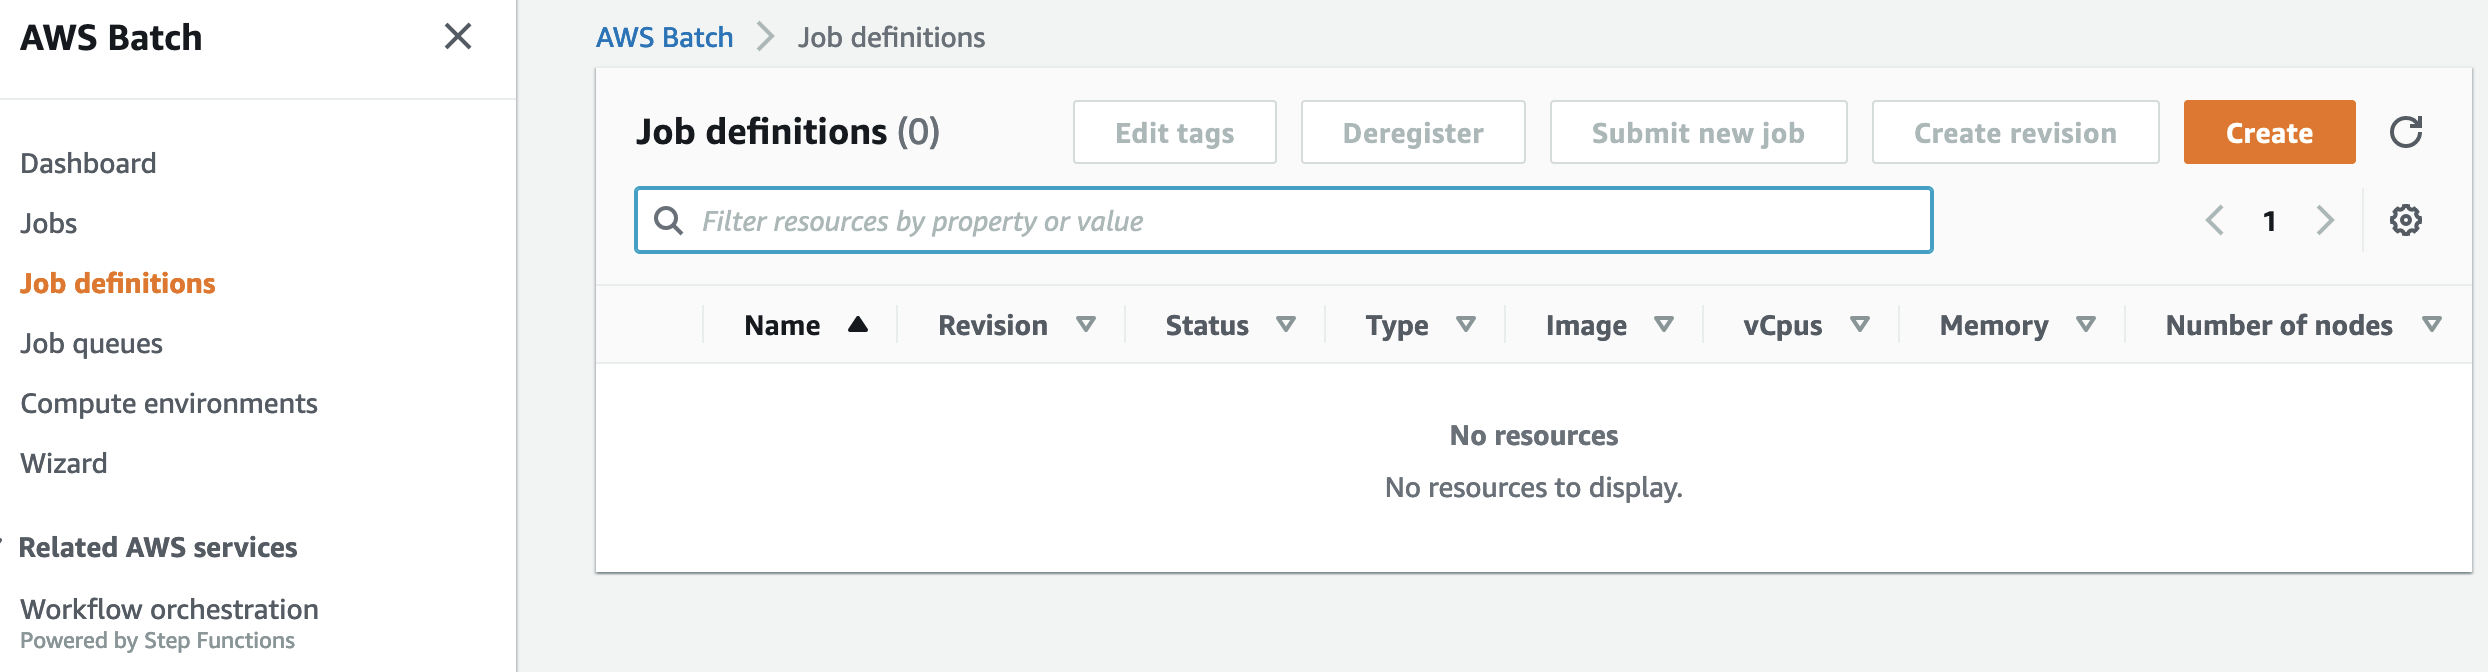Follow the AWS Batch breadcrumb link
Image resolution: width=2488 pixels, height=672 pixels.
[664, 37]
